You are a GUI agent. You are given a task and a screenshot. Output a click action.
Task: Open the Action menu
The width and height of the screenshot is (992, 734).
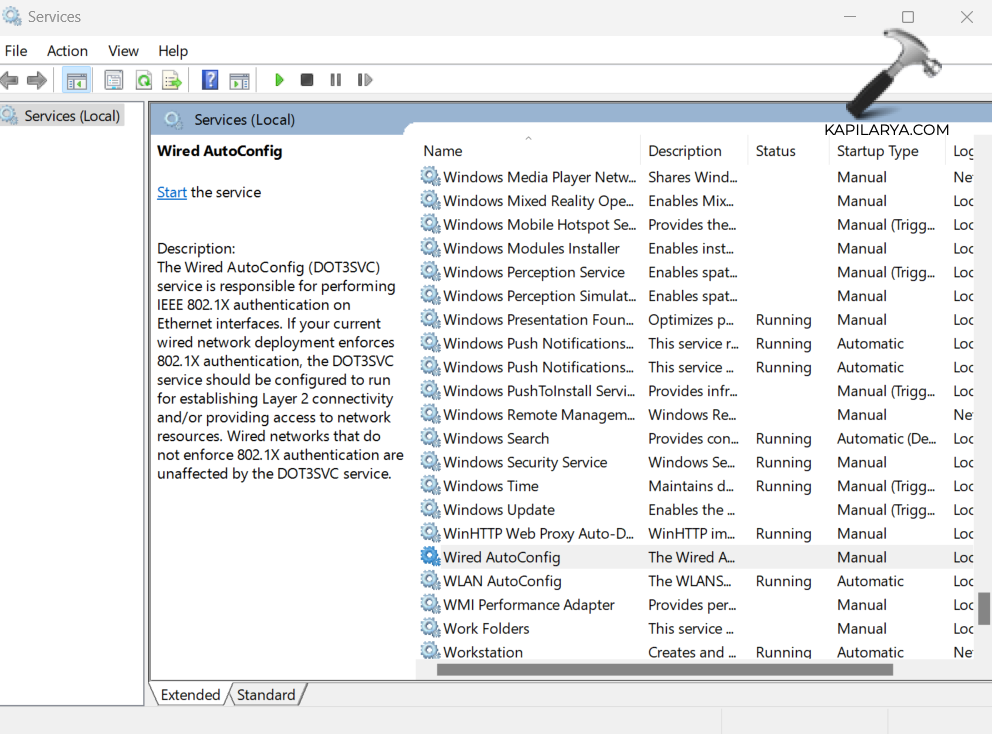(x=67, y=51)
